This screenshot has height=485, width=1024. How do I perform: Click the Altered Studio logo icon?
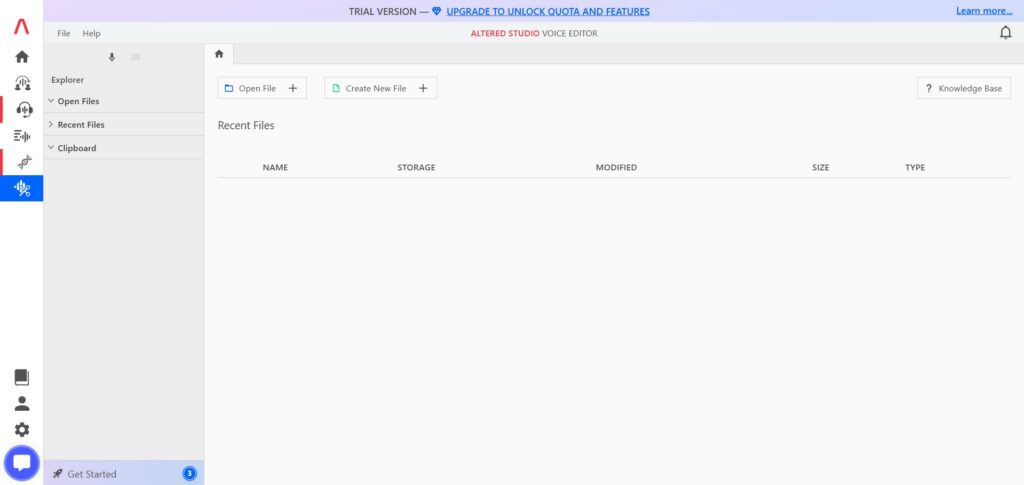(x=22, y=27)
